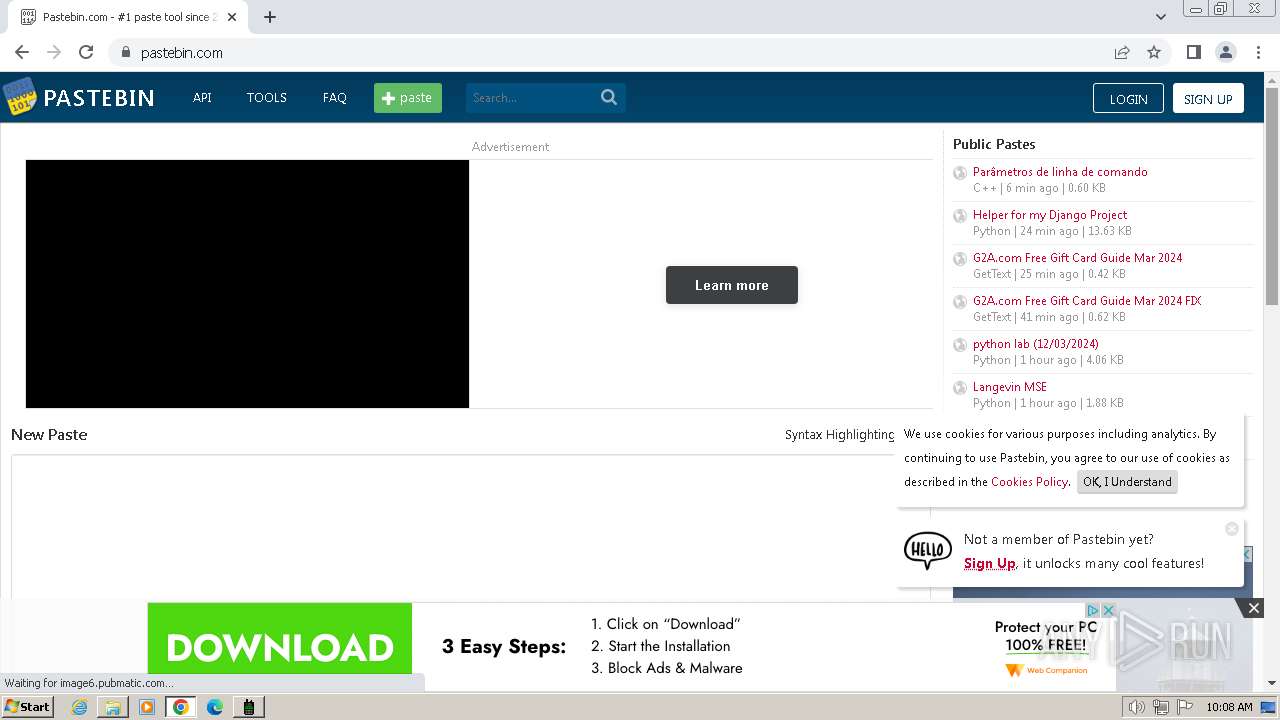This screenshot has width=1280, height=720.
Task: Accept cookies with OK, I Understand
Action: pyautogui.click(x=1127, y=482)
